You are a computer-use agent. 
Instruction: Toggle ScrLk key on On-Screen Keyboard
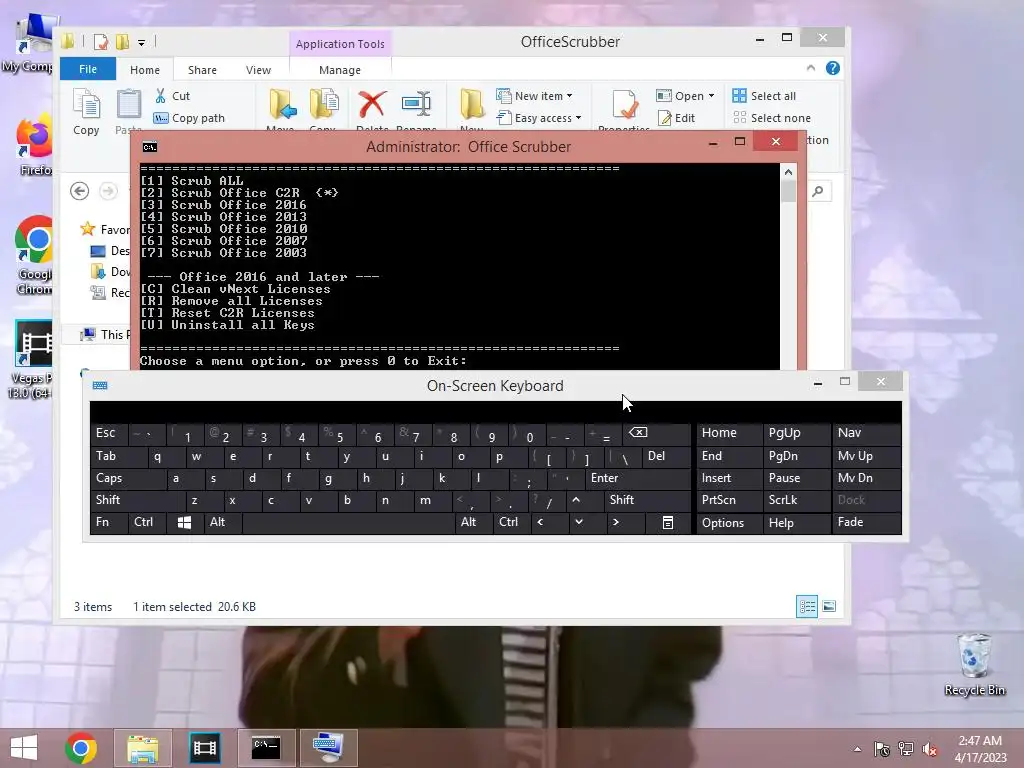click(x=796, y=500)
